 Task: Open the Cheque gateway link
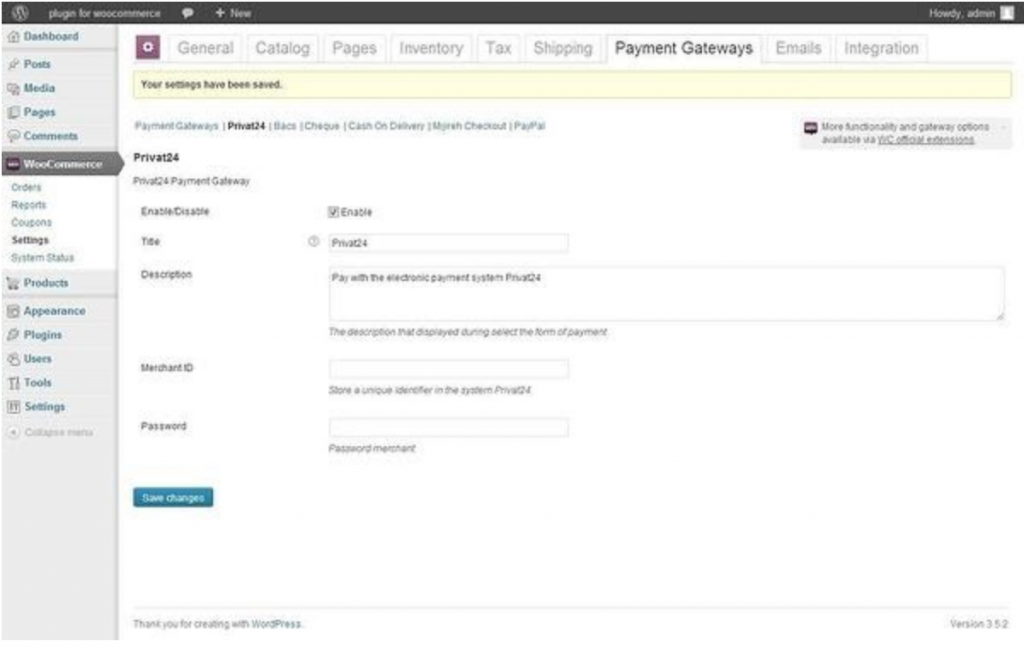[x=322, y=126]
